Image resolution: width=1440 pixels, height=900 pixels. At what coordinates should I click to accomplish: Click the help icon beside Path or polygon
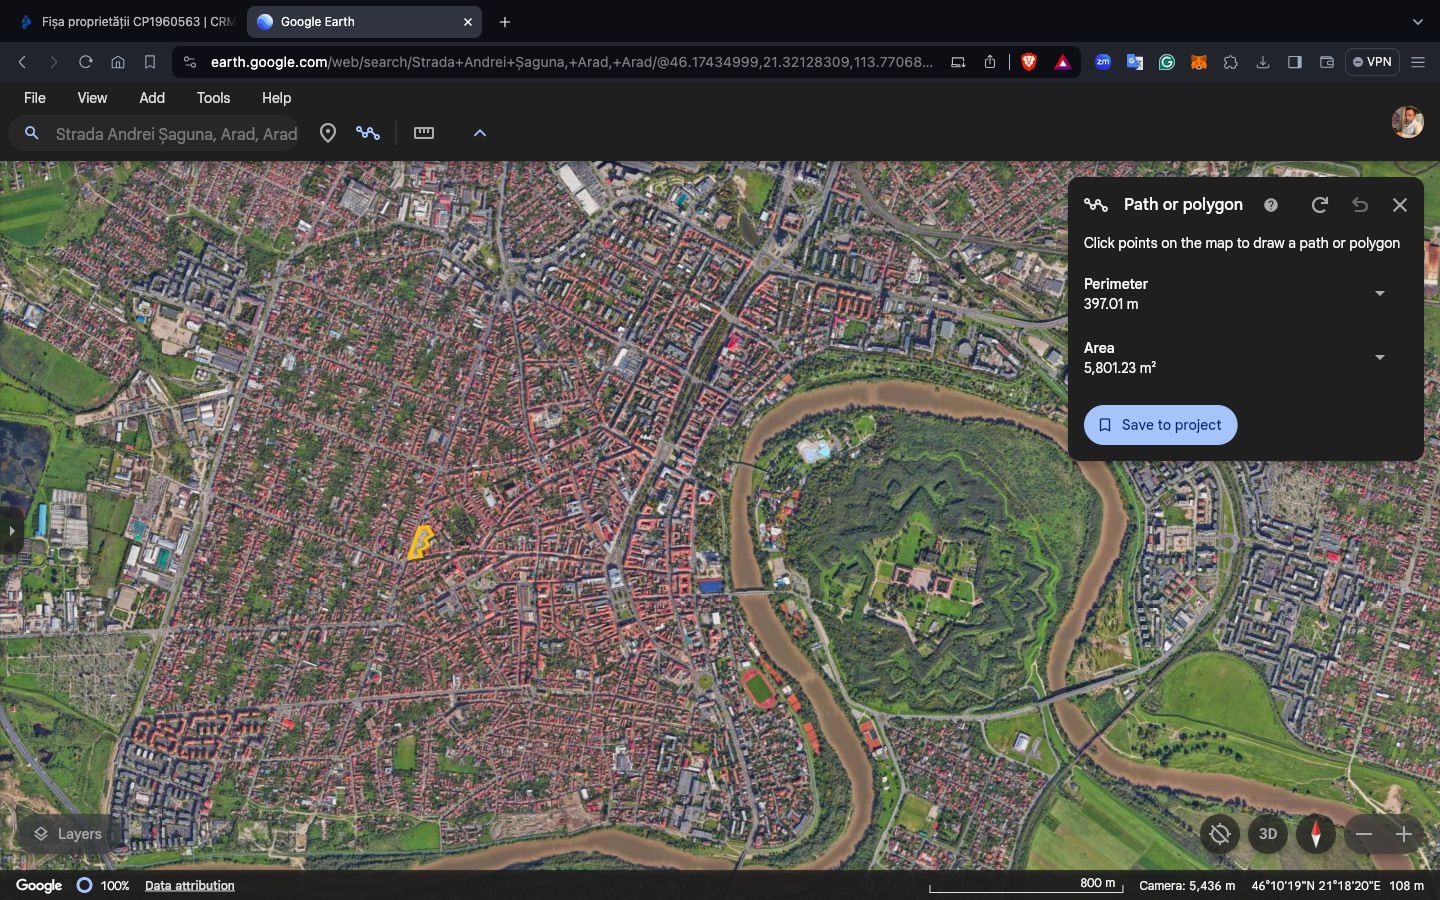click(1271, 205)
